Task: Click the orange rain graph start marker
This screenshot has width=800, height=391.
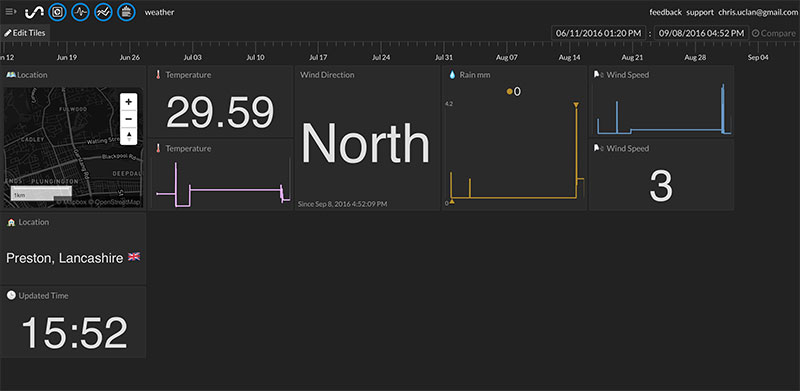Action: click(x=452, y=202)
